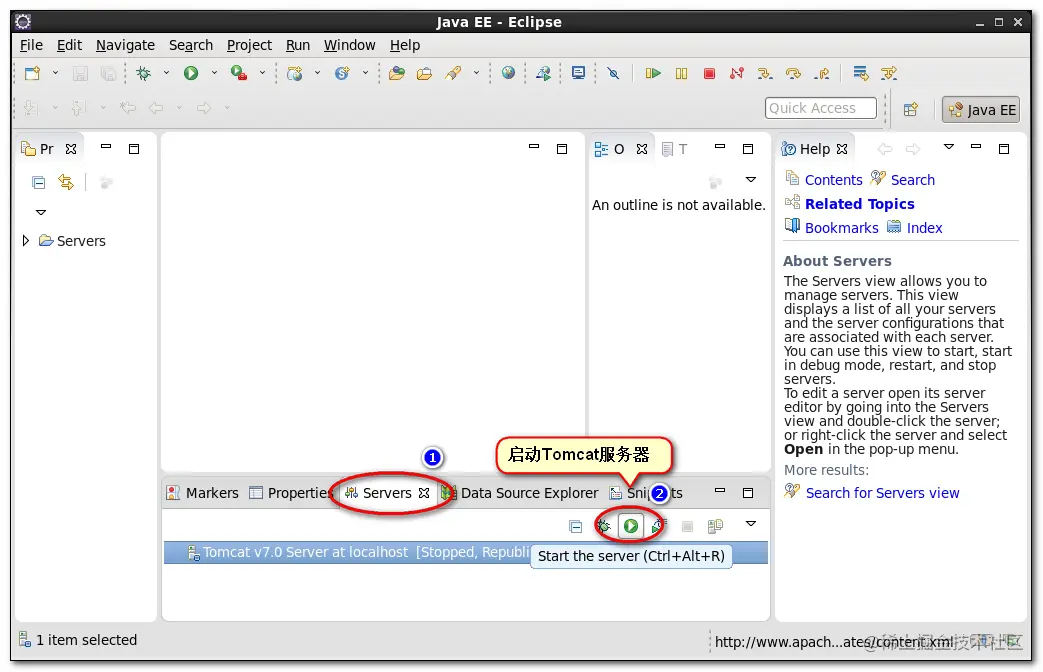
Task: Open the Project menu
Action: click(x=249, y=45)
